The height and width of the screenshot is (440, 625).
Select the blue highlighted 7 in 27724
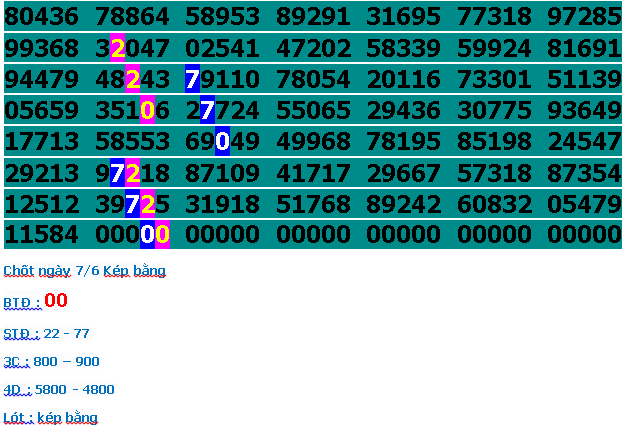tap(207, 111)
